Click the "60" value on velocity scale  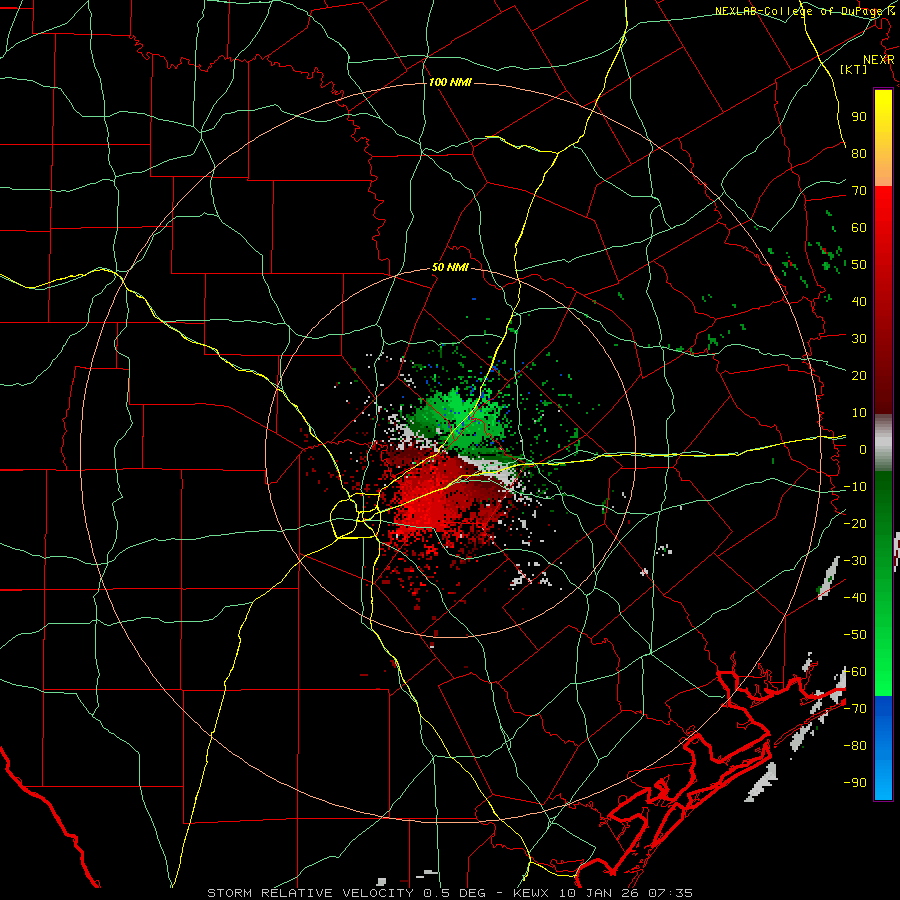pos(859,227)
